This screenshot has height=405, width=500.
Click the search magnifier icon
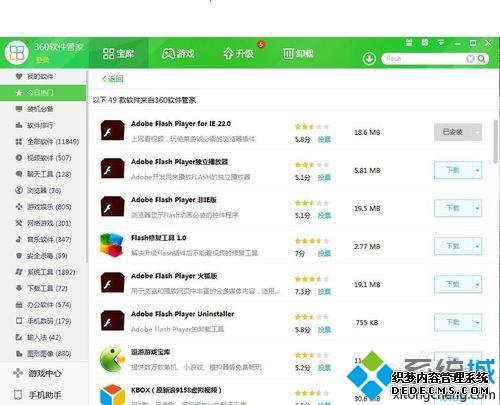pos(481,59)
